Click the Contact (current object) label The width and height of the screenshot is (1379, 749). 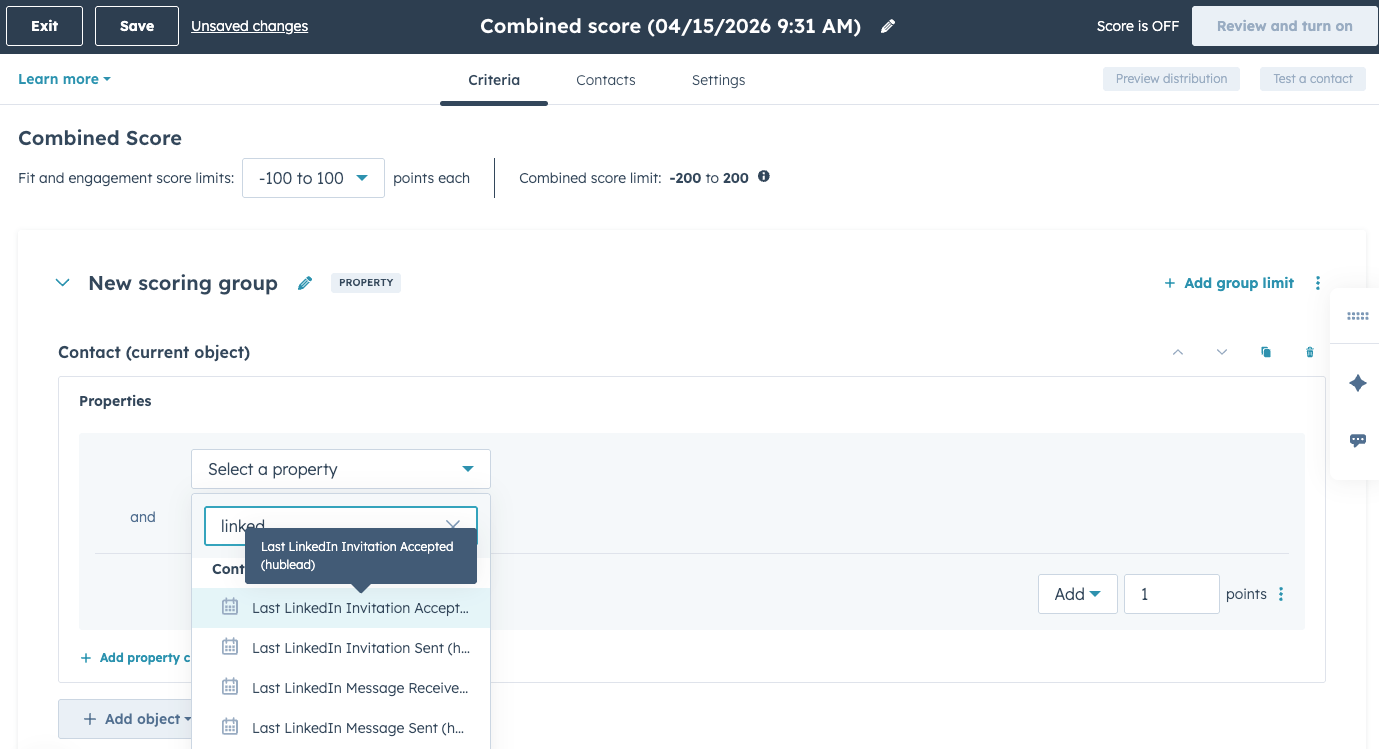tap(154, 352)
